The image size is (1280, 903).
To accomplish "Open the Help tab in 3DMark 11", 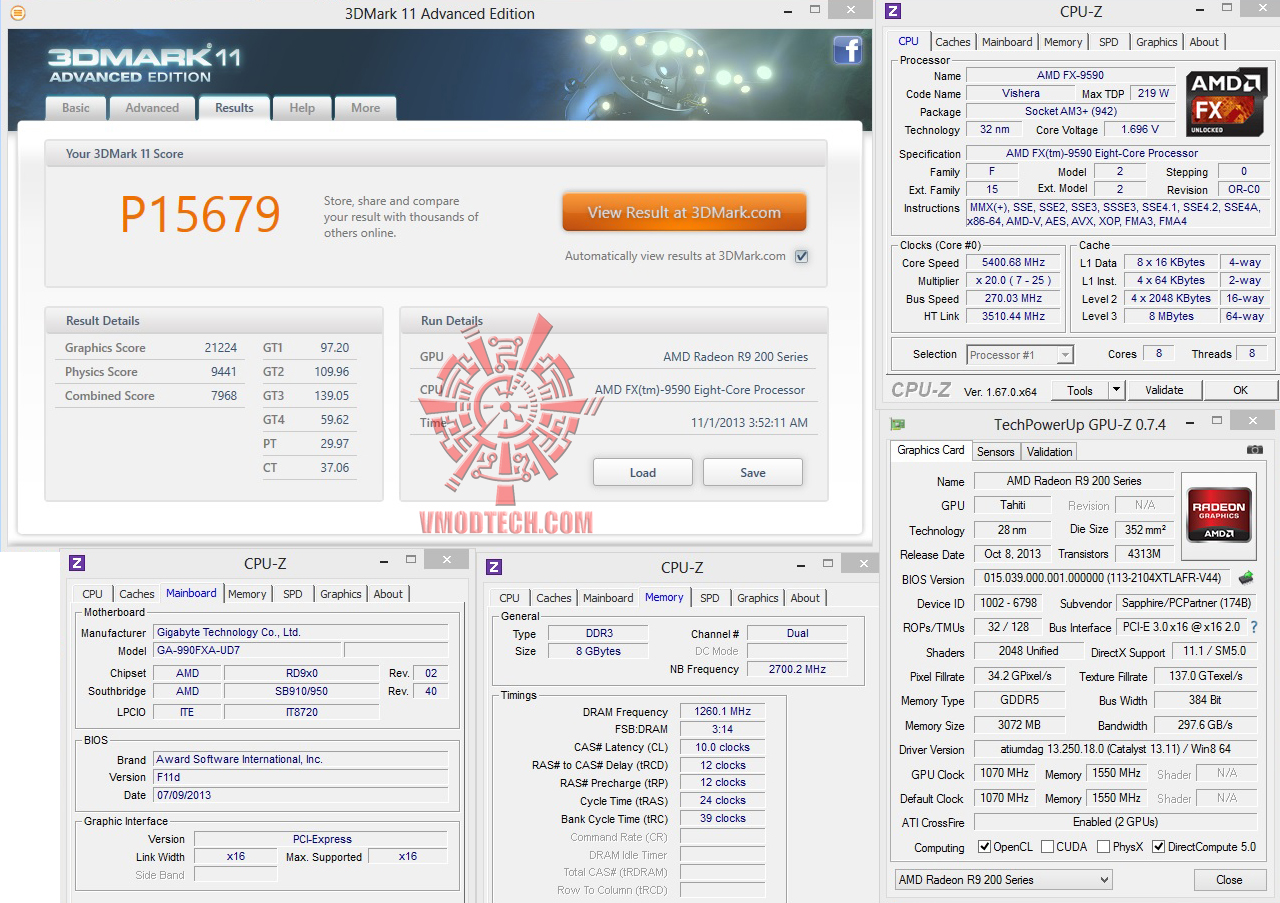I will [x=302, y=108].
